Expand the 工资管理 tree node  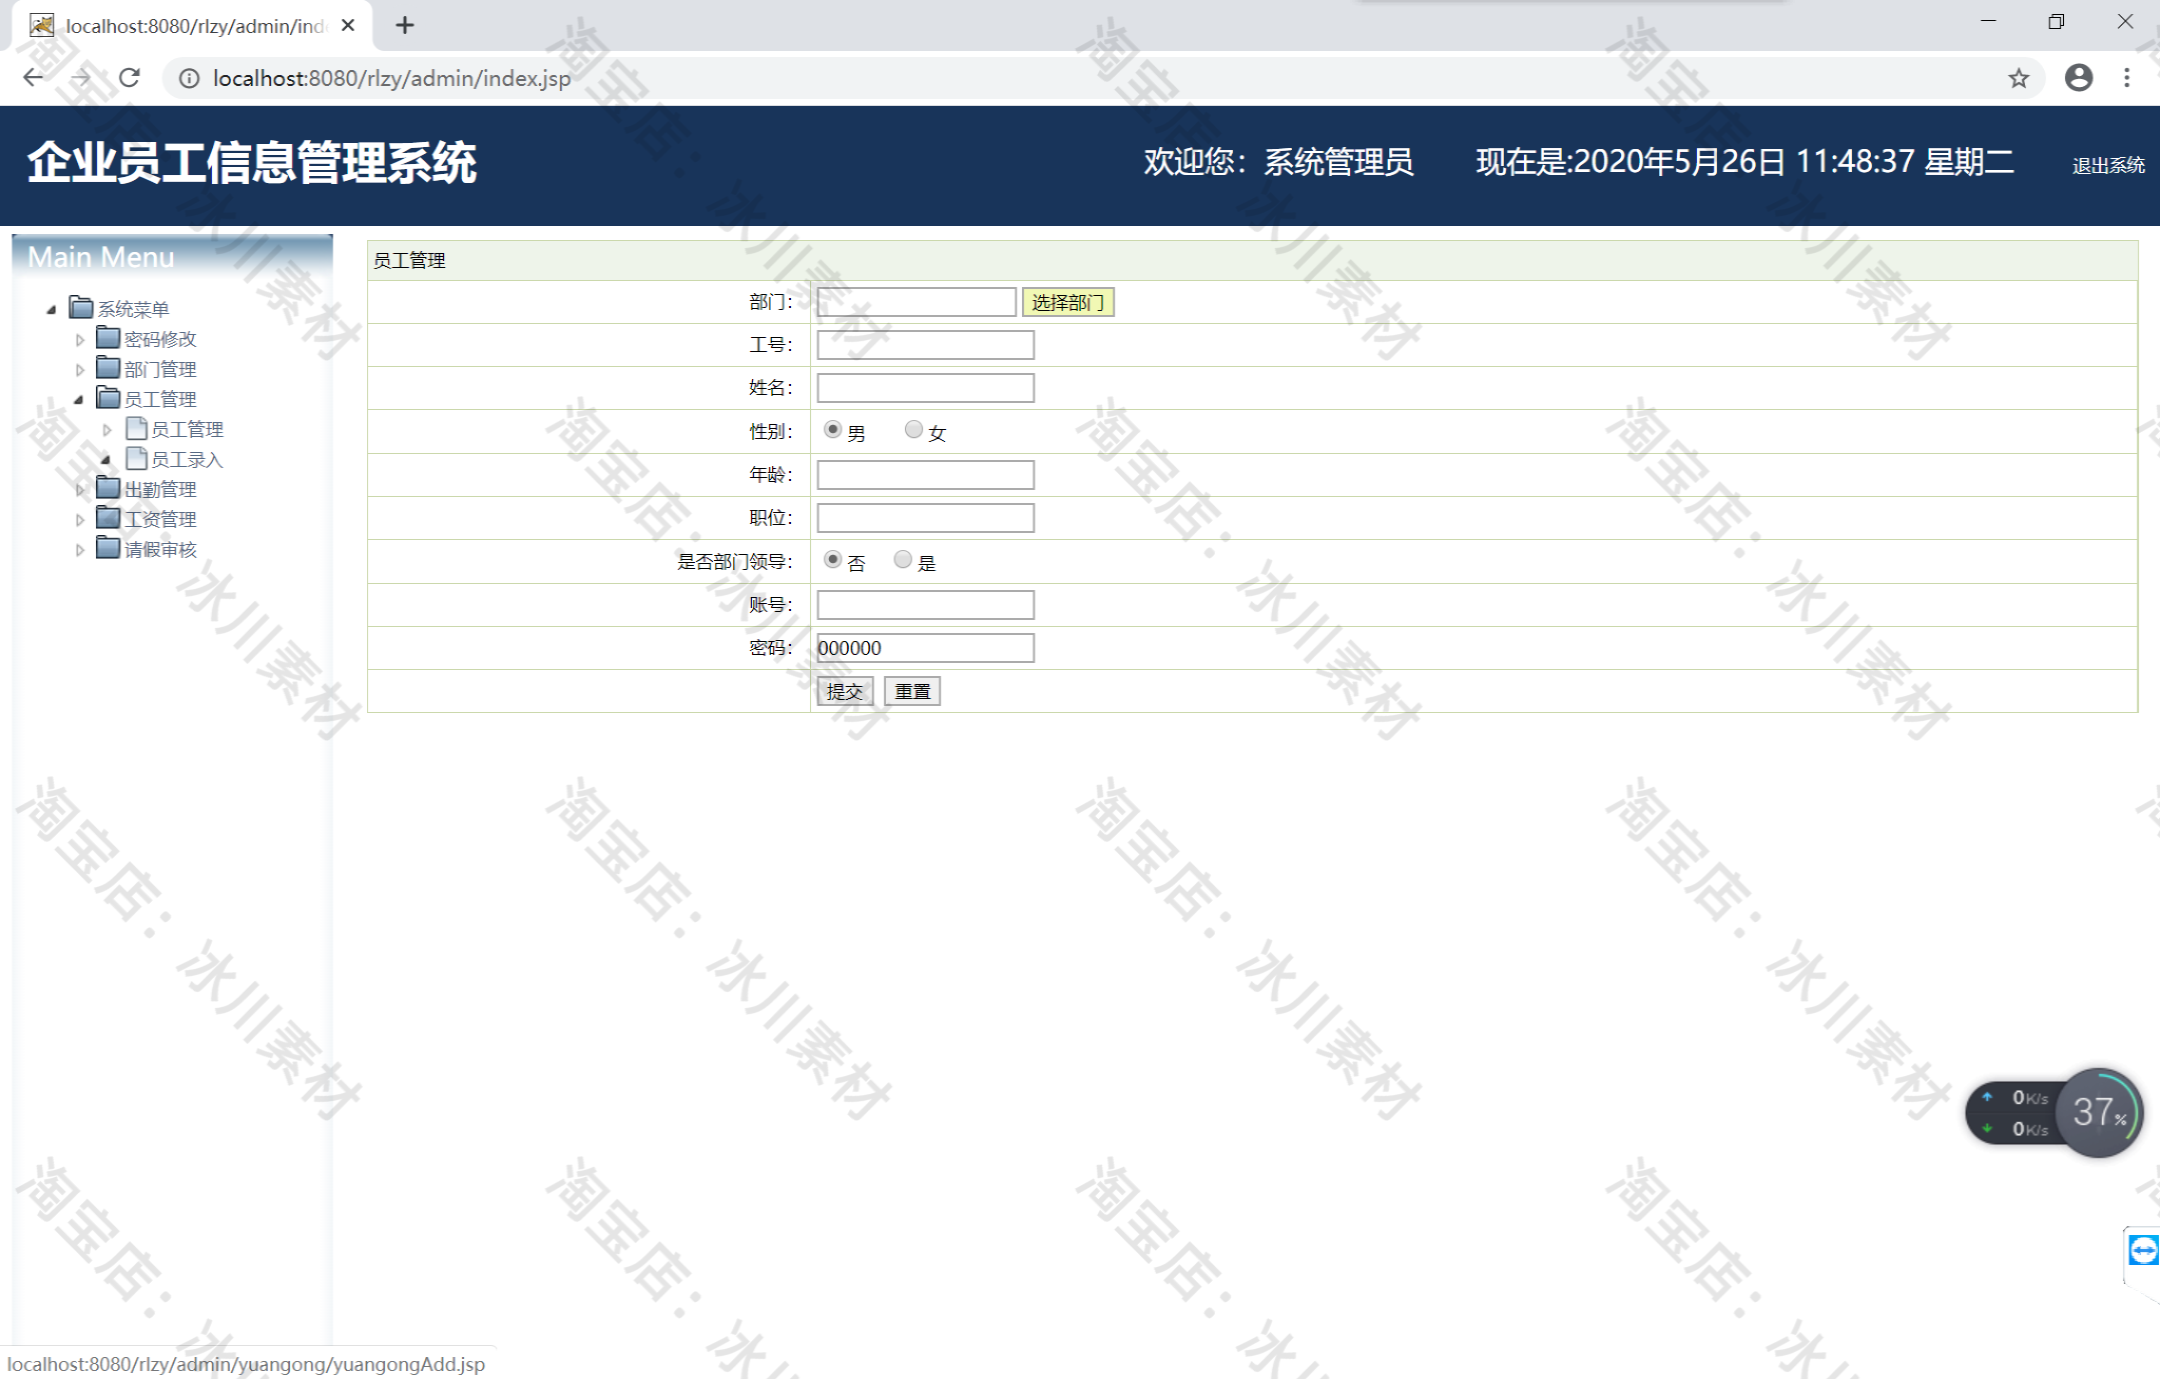pyautogui.click(x=79, y=520)
